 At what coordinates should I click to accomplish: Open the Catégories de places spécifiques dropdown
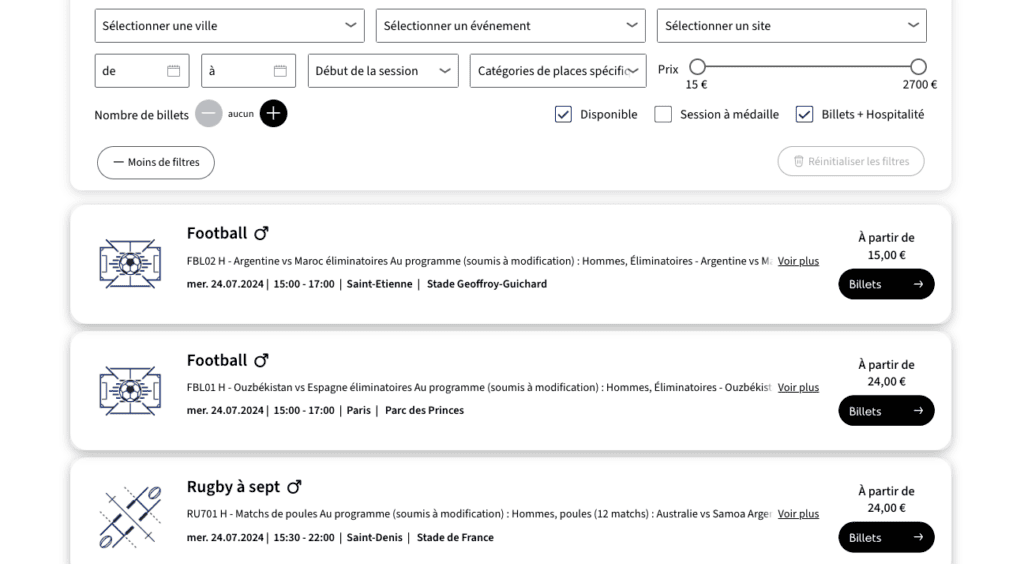click(557, 71)
